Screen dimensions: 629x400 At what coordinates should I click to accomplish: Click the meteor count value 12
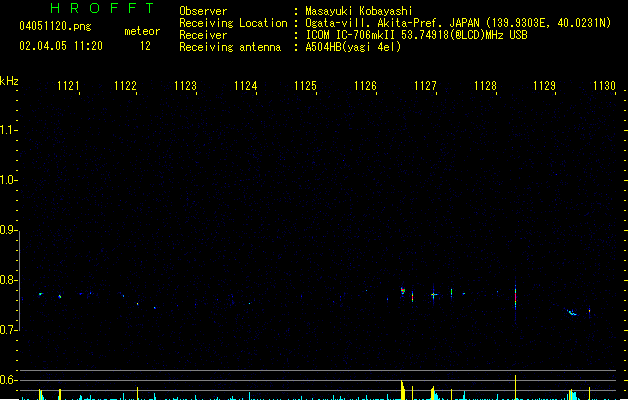pos(145,46)
